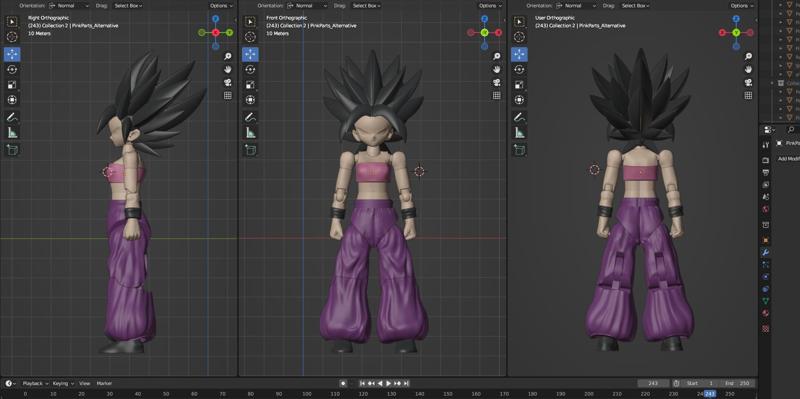Image resolution: width=800 pixels, height=399 pixels.
Task: Open Options dropdown in User Orthographic viewport
Action: [x=742, y=6]
